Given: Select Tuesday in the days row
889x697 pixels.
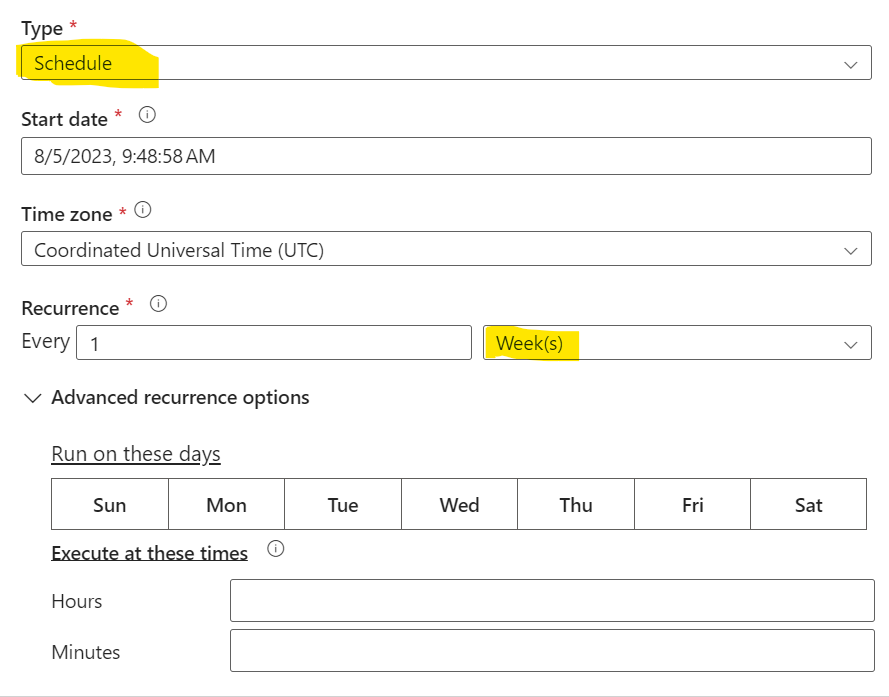Looking at the screenshot, I should pos(343,504).
